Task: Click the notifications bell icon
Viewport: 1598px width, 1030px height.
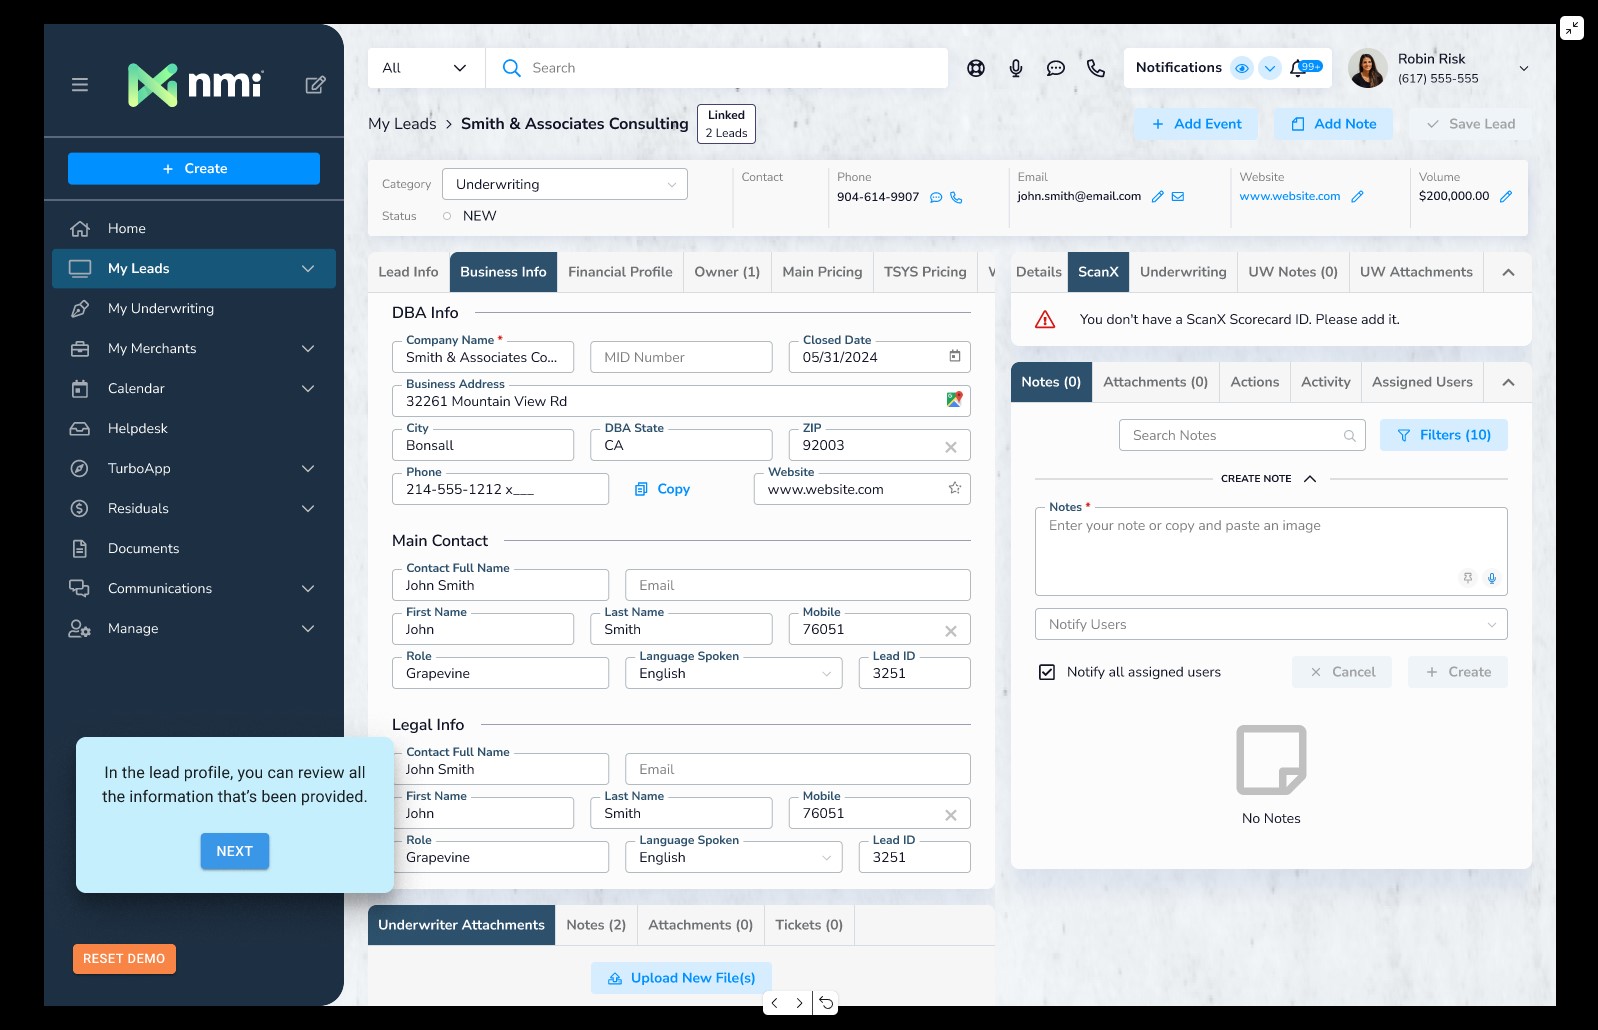Action: pos(1299,68)
